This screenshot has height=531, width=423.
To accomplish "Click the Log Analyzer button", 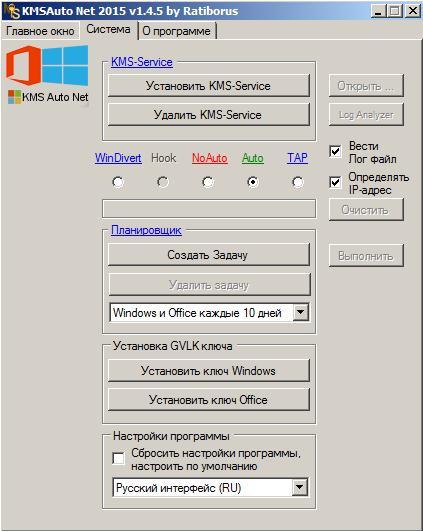I will (x=366, y=114).
